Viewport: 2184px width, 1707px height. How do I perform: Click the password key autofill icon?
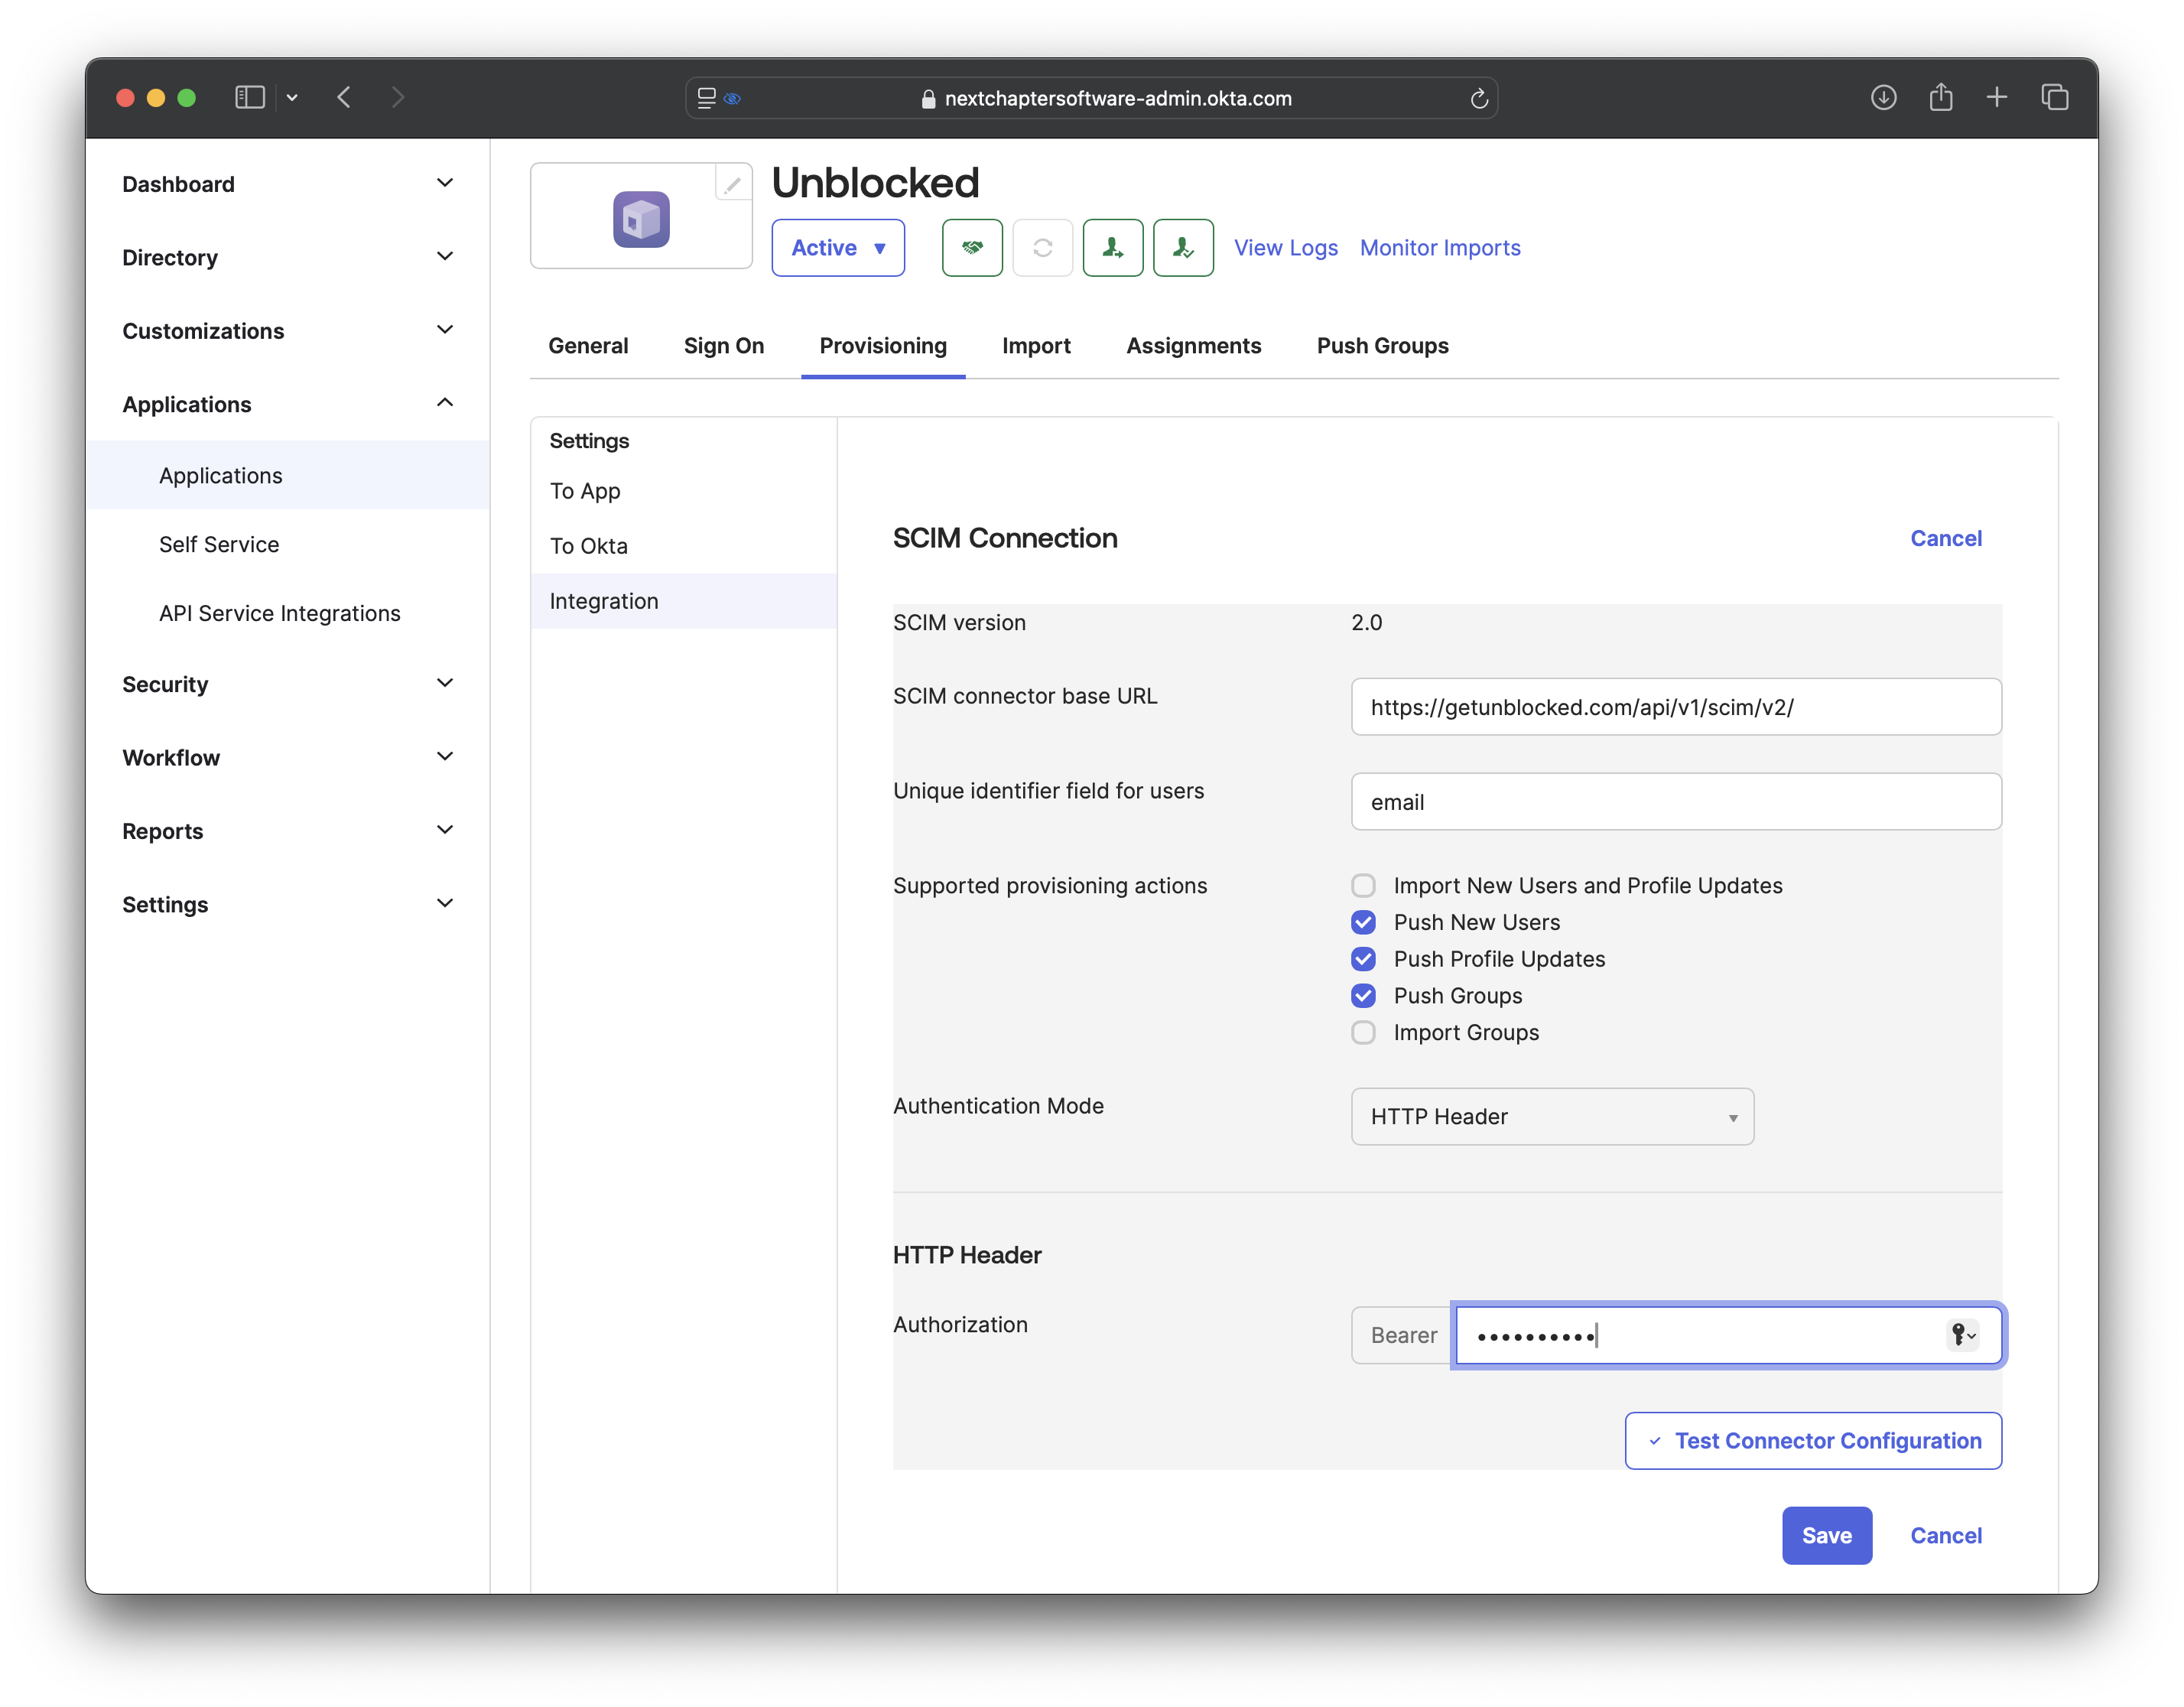click(1963, 1335)
